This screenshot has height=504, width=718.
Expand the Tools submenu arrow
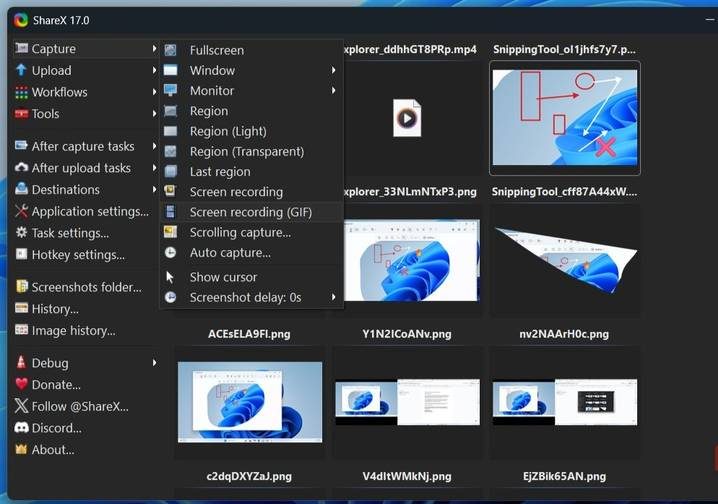(154, 114)
